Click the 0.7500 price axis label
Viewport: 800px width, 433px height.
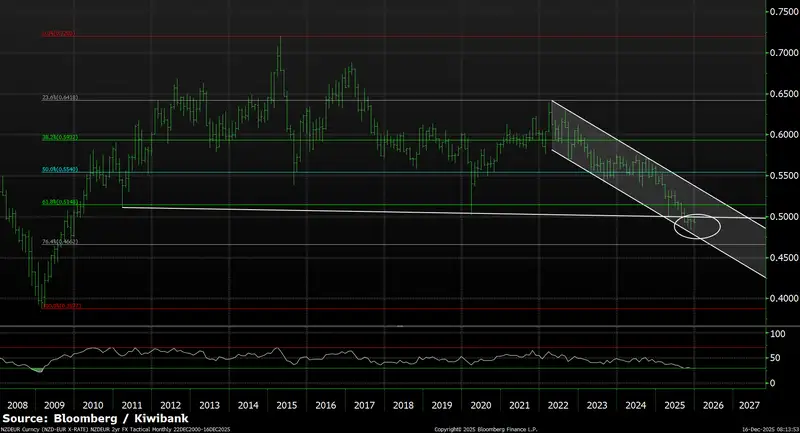point(781,11)
